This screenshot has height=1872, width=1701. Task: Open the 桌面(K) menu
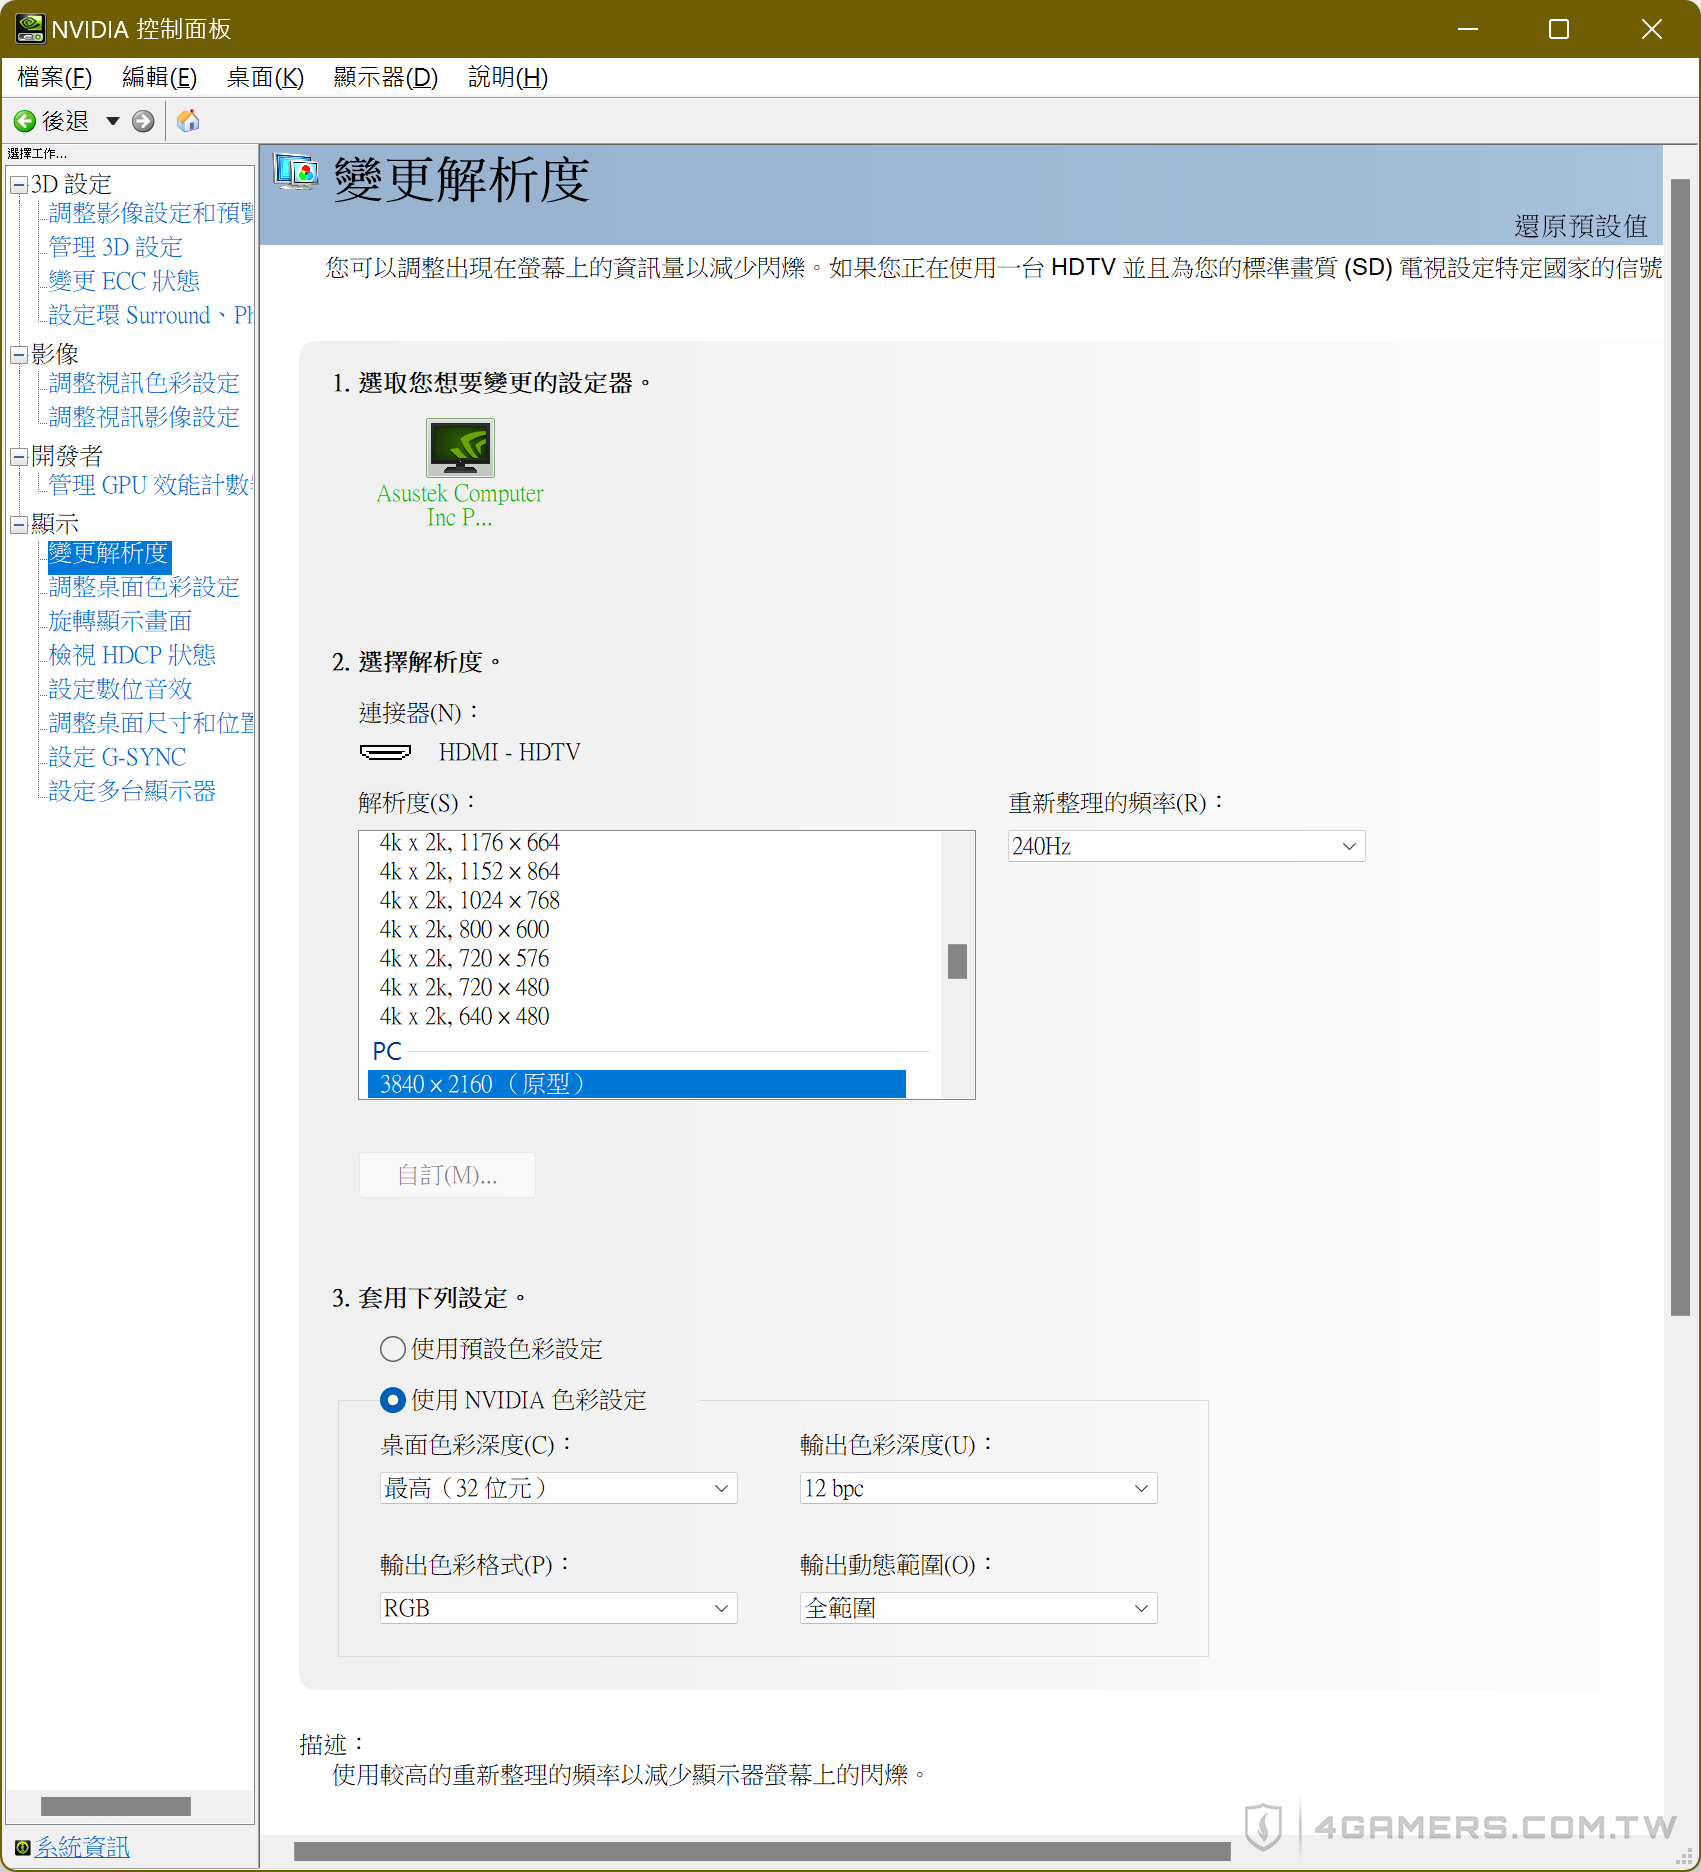265,77
